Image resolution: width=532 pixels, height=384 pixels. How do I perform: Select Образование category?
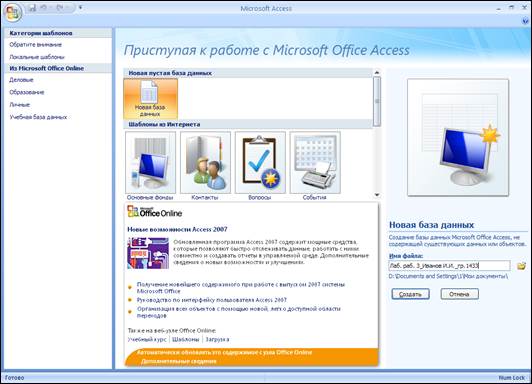click(27, 92)
